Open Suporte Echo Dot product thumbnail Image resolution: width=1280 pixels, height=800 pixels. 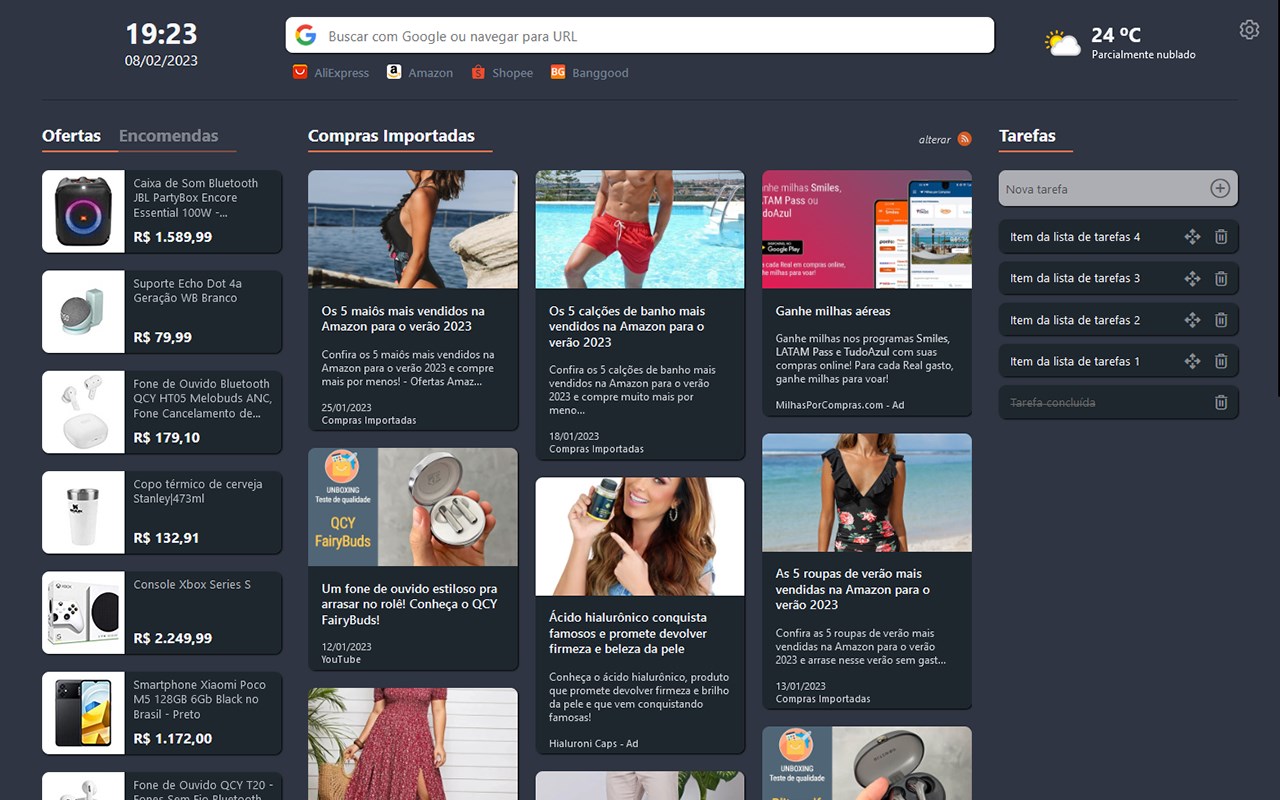click(83, 312)
